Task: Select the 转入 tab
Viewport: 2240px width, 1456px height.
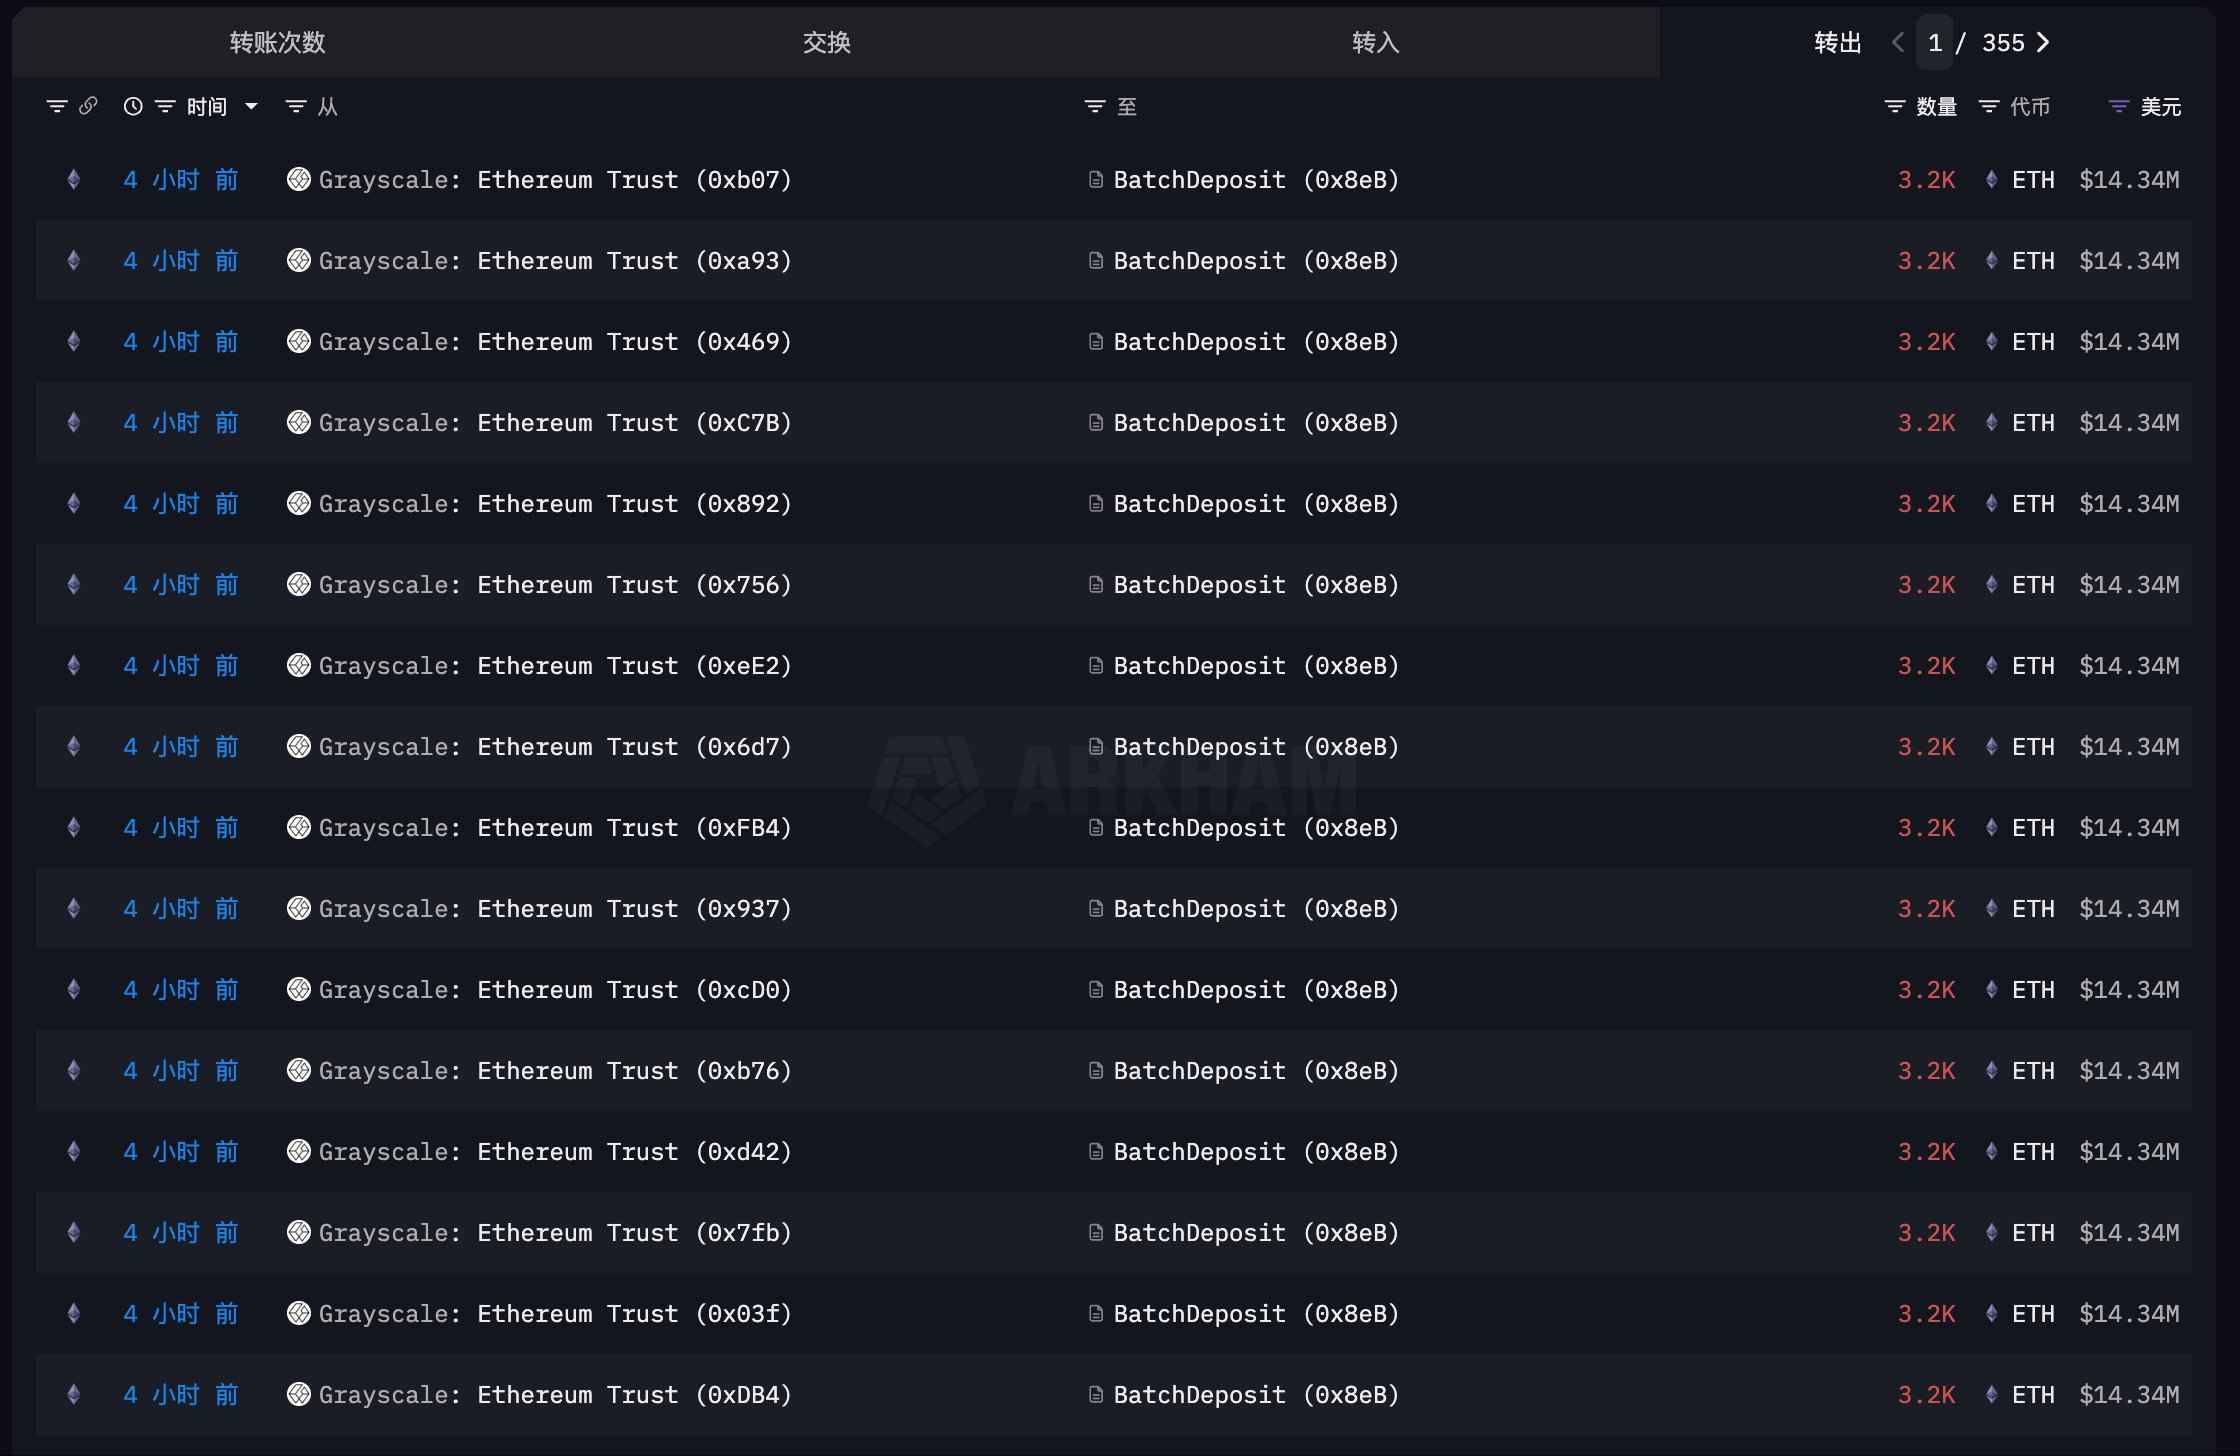Action: click(x=1375, y=43)
